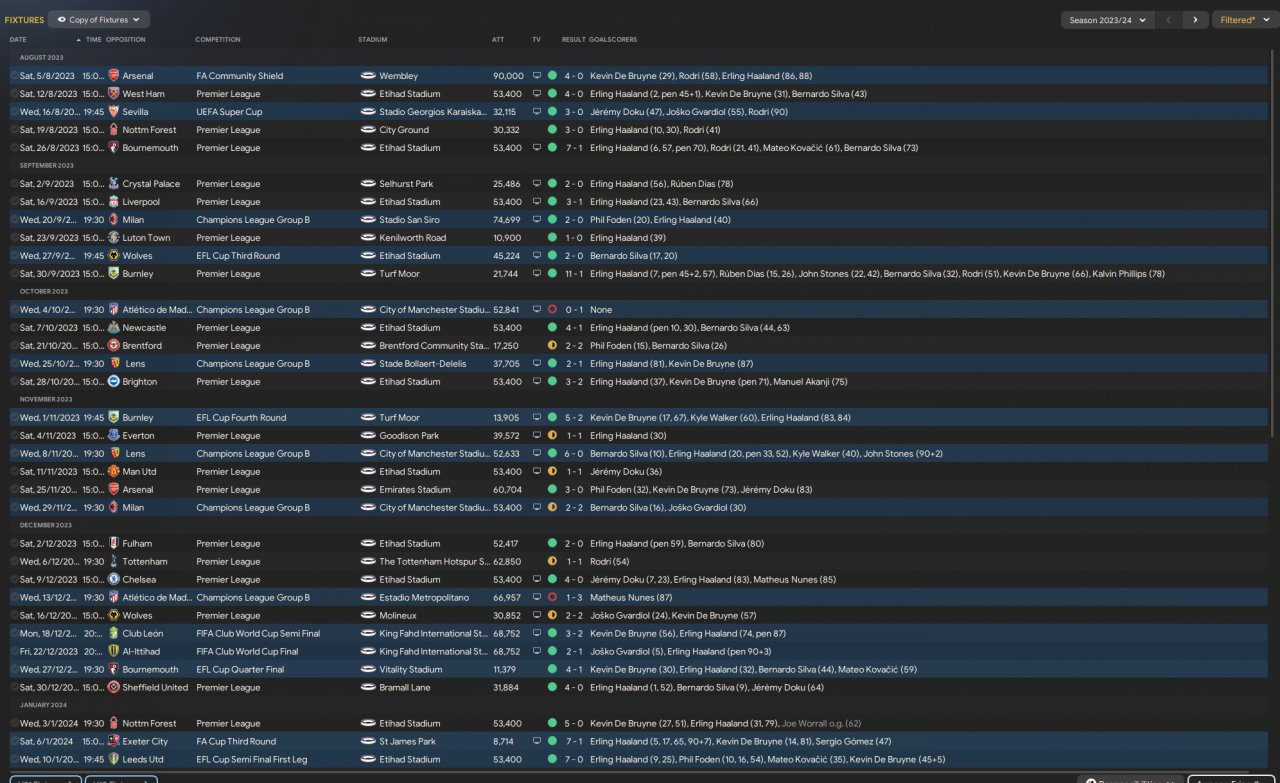
Task: Open the Everton badge icon
Action: pos(113,436)
